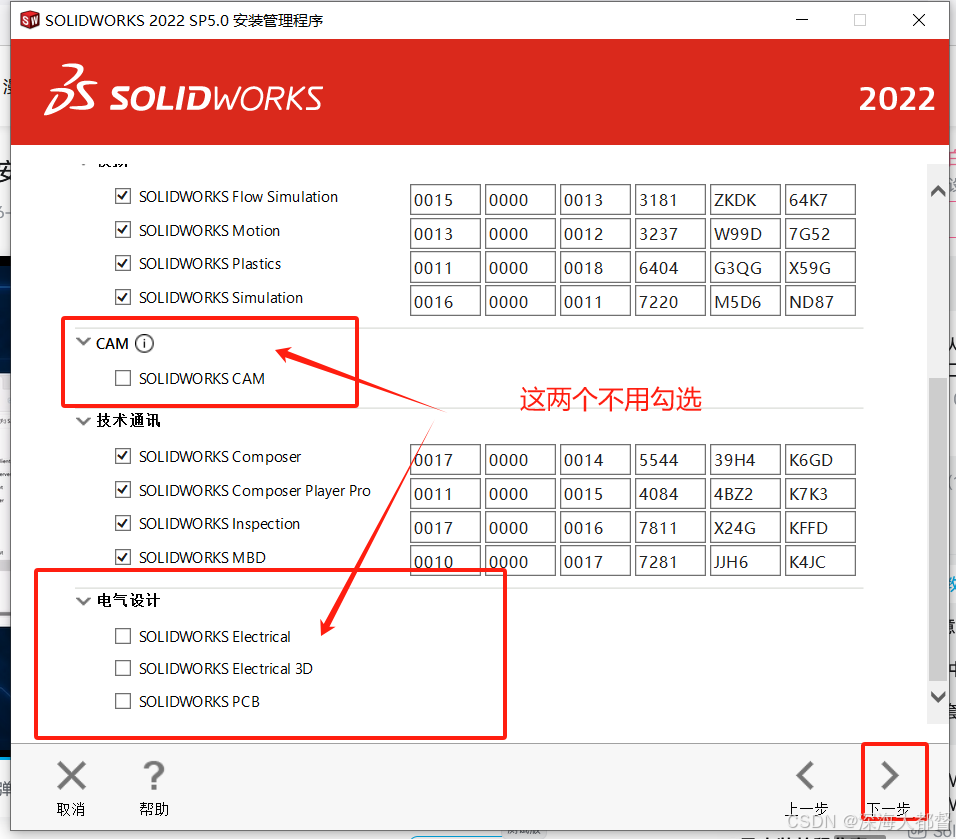Toggle SOLIDWORKS Composer Player Pro checkbox
Viewport: 956px width, 839px height.
click(123, 490)
